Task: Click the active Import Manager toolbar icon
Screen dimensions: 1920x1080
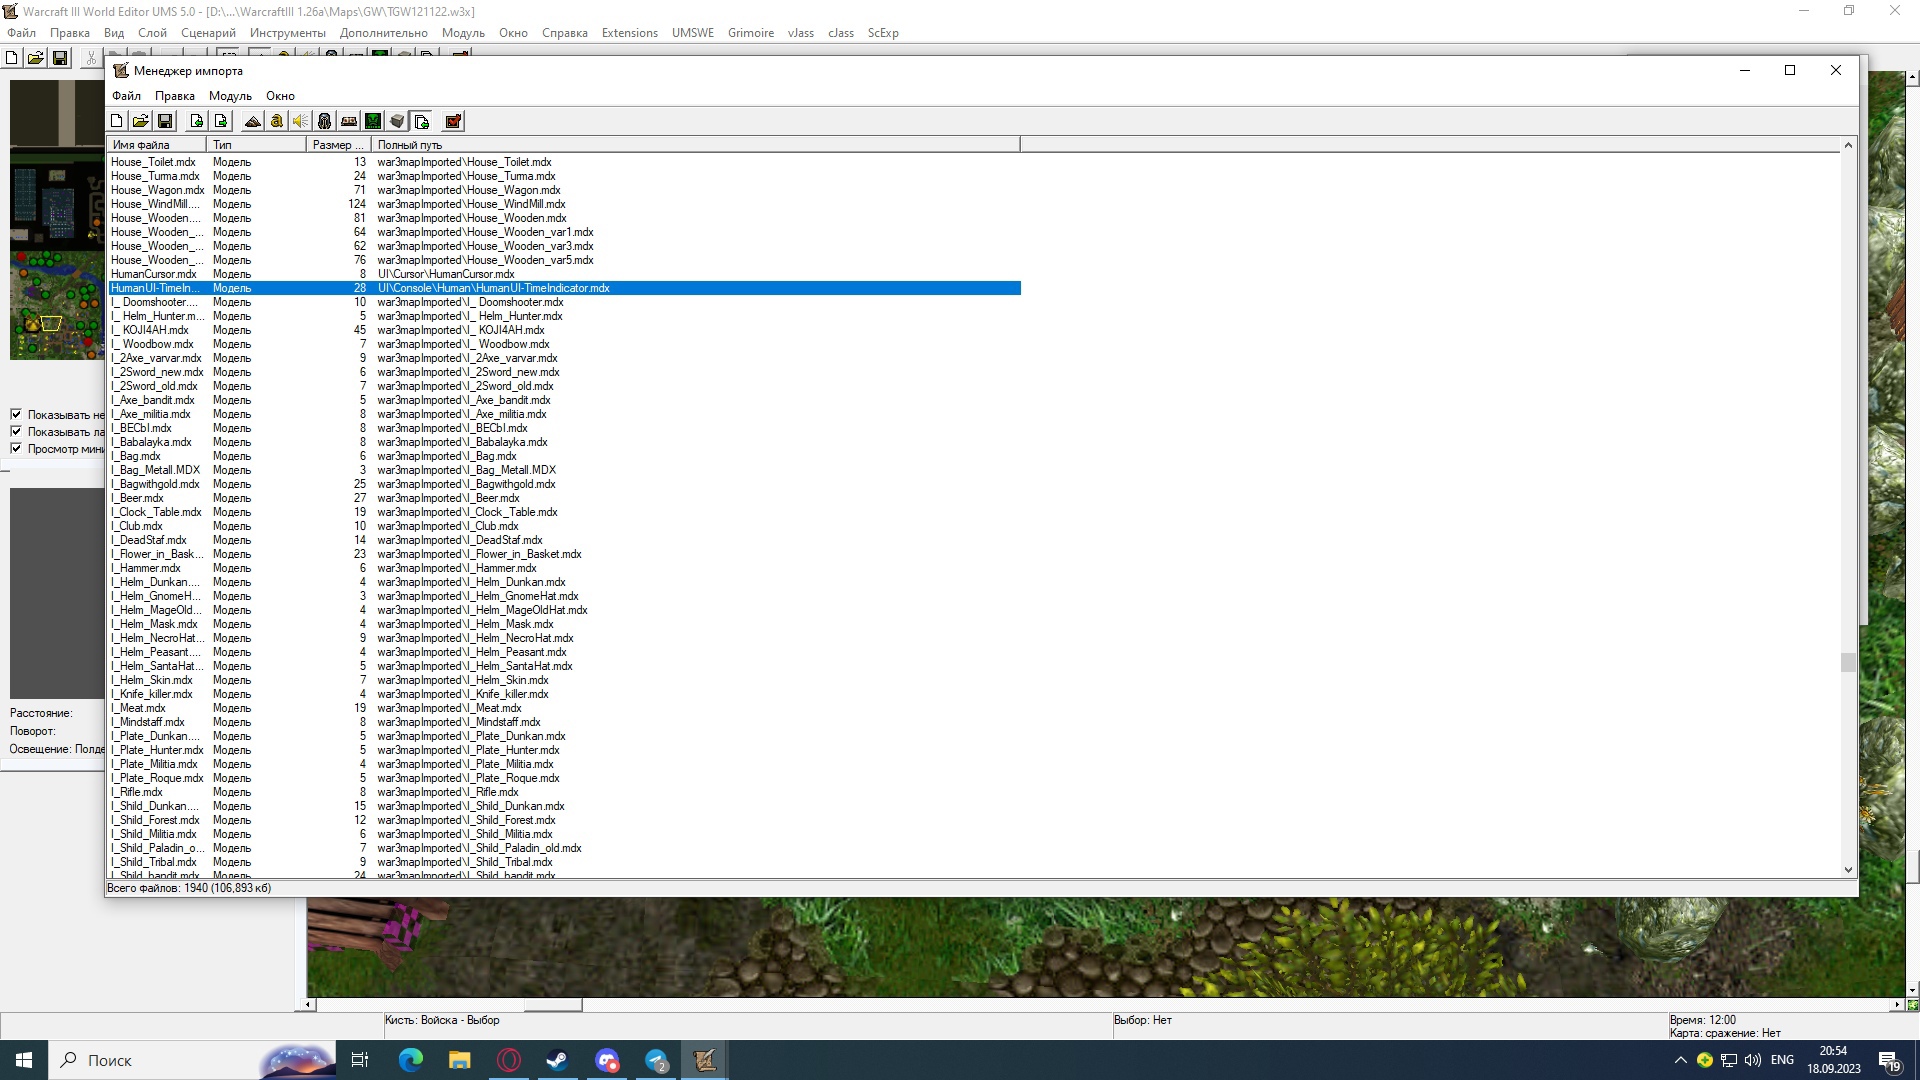Action: coord(421,121)
